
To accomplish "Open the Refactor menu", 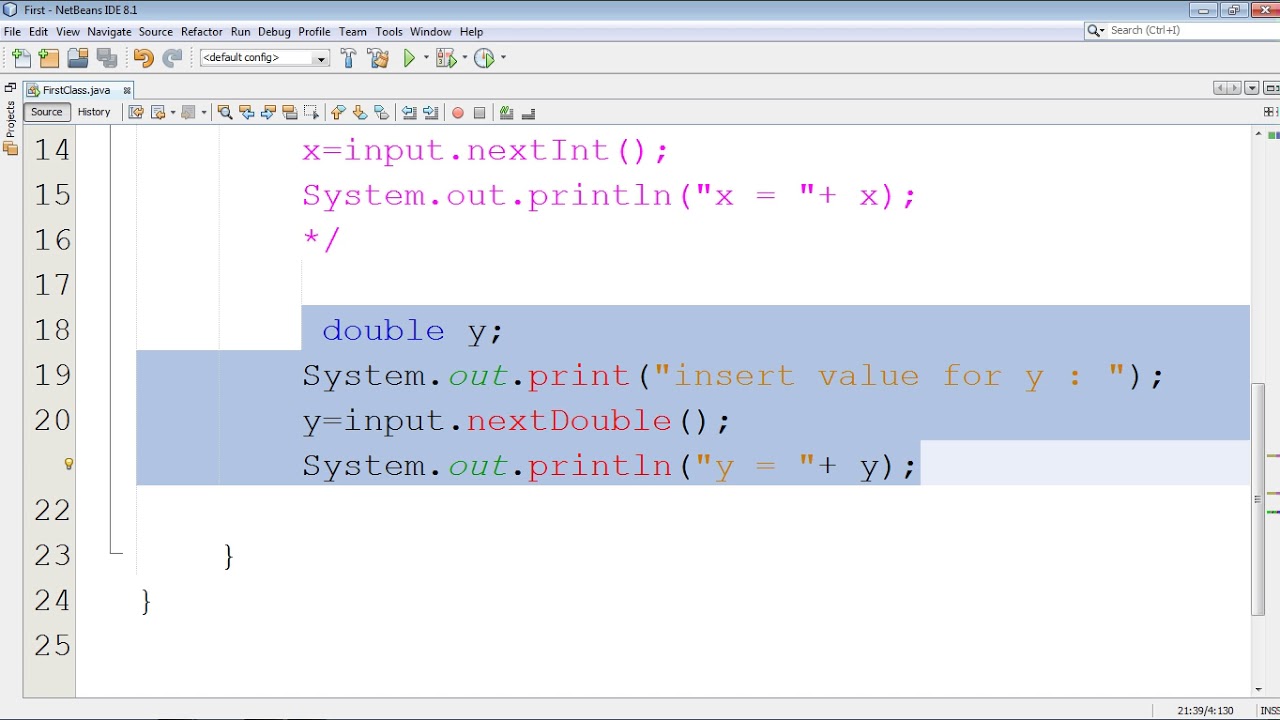I will pyautogui.click(x=202, y=32).
